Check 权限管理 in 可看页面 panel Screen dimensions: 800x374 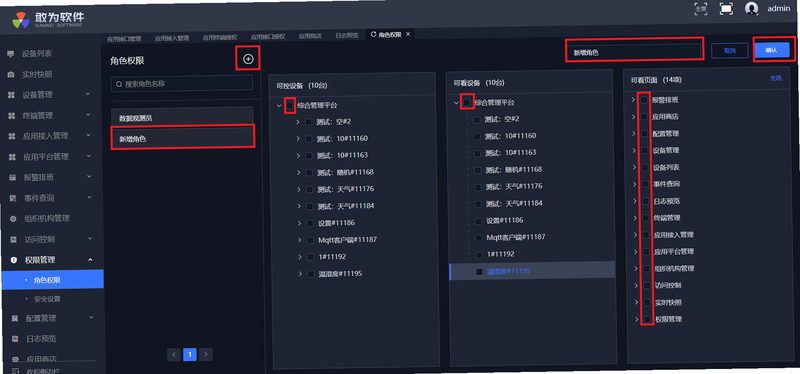pos(647,319)
